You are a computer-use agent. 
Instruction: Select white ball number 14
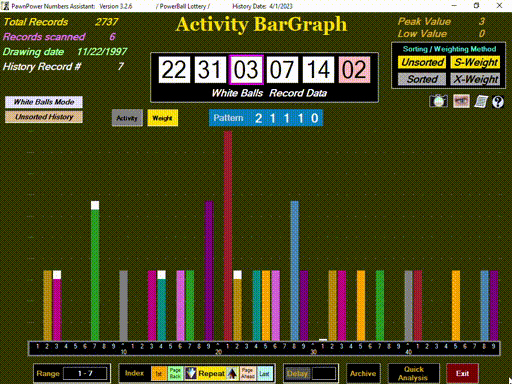[x=318, y=70]
